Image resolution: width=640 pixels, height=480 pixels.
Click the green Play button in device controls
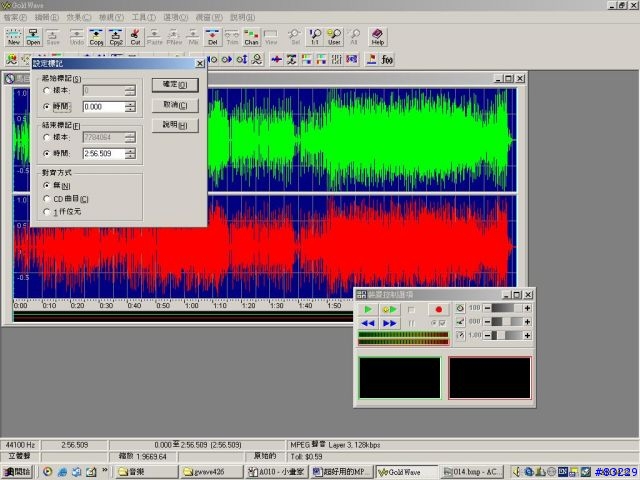pos(368,309)
